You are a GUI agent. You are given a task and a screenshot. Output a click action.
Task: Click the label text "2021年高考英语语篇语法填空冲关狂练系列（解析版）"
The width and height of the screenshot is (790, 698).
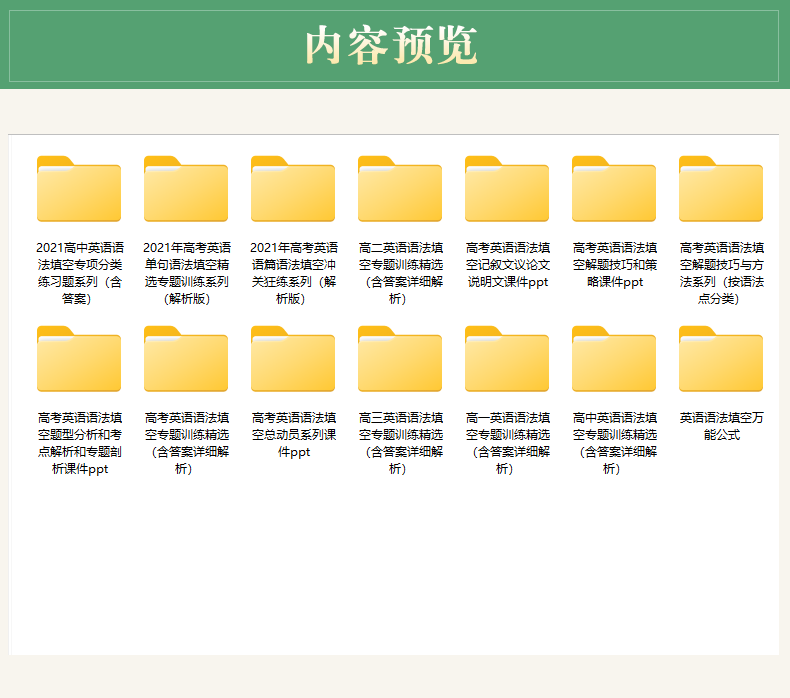coord(294,273)
